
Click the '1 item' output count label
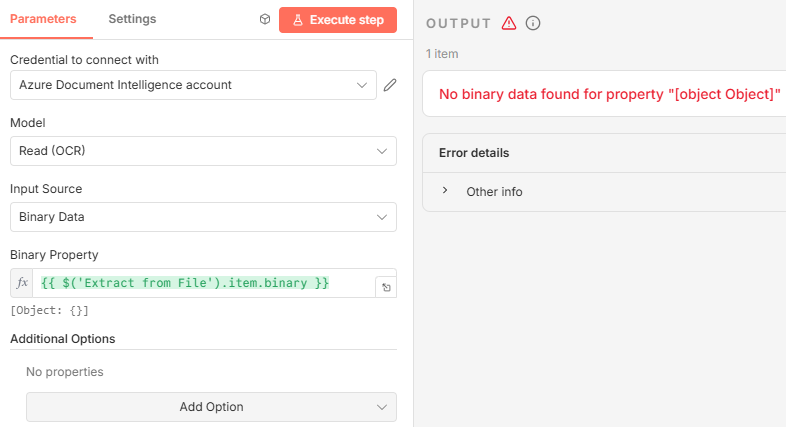click(x=442, y=54)
